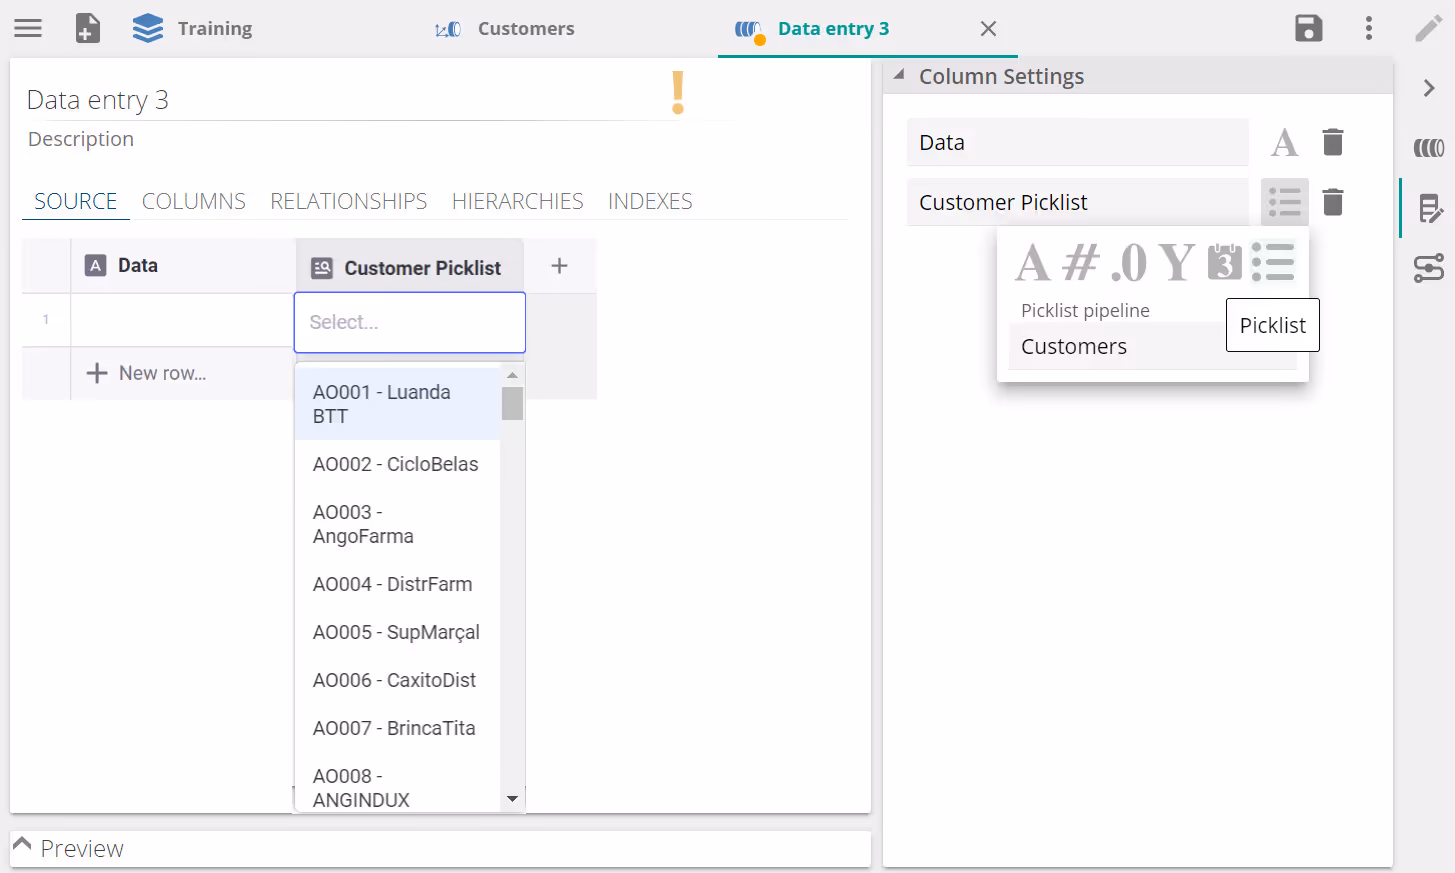Screen dimensions: 1455x873
Task: Delete the Data column with trash icon
Action: pyautogui.click(x=1333, y=143)
